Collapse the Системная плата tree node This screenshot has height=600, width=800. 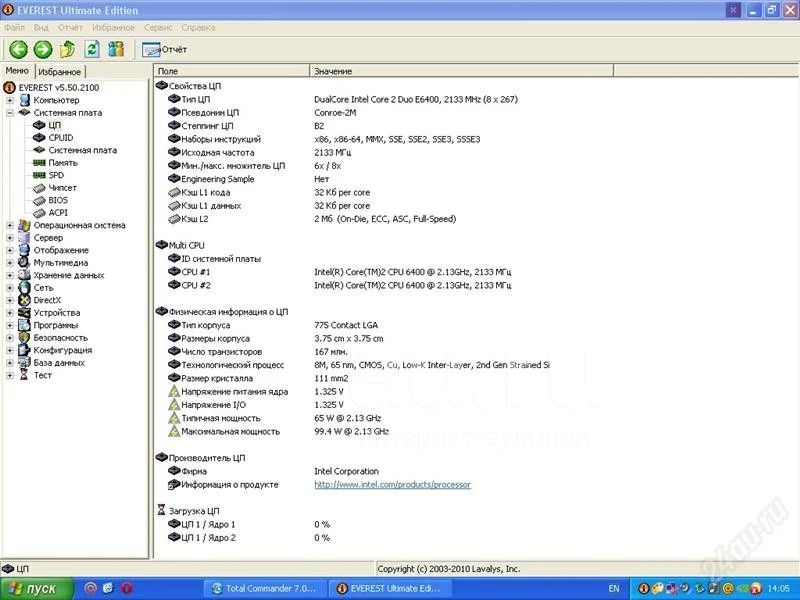(10, 113)
